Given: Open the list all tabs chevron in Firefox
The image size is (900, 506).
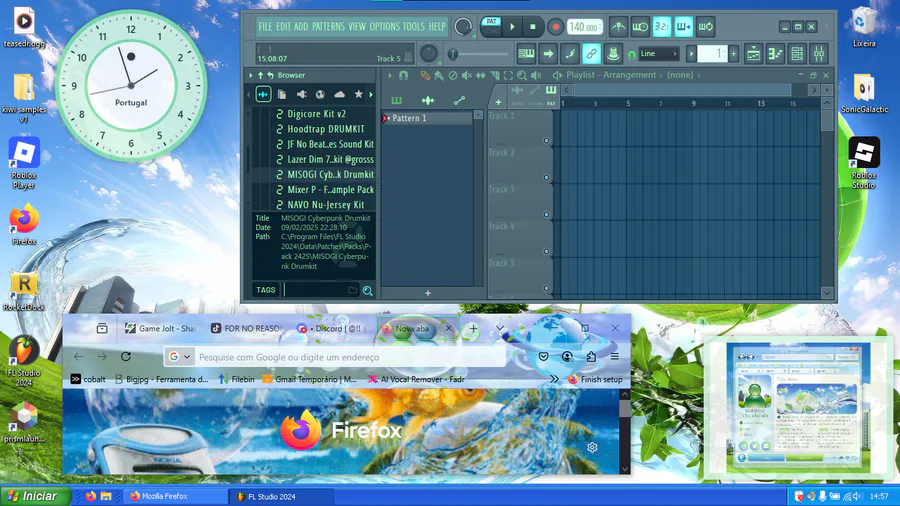Looking at the screenshot, I should click(x=500, y=329).
